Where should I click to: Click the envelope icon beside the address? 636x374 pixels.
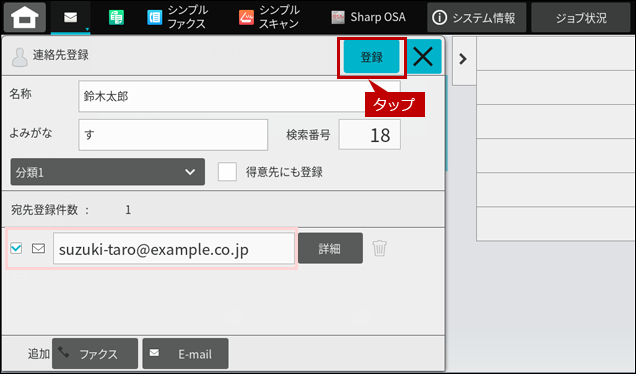39,248
